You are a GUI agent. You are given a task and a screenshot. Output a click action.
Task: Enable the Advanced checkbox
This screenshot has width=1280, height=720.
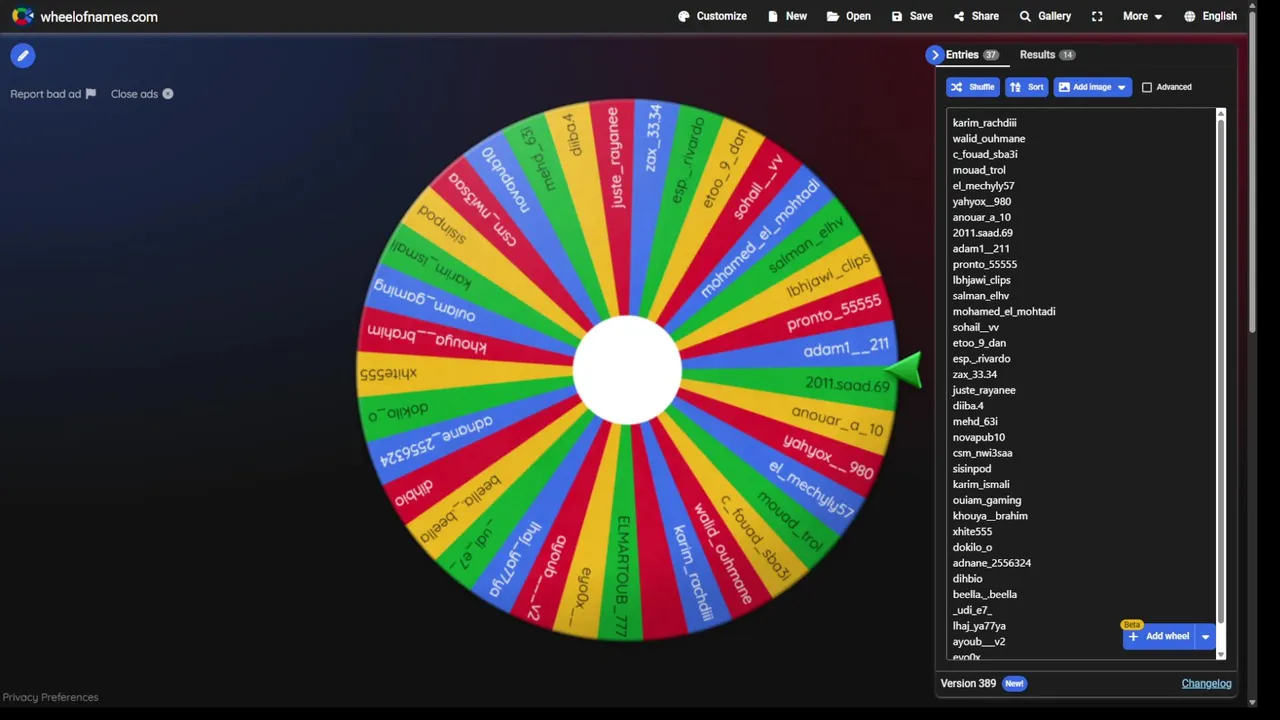pyautogui.click(x=1147, y=87)
